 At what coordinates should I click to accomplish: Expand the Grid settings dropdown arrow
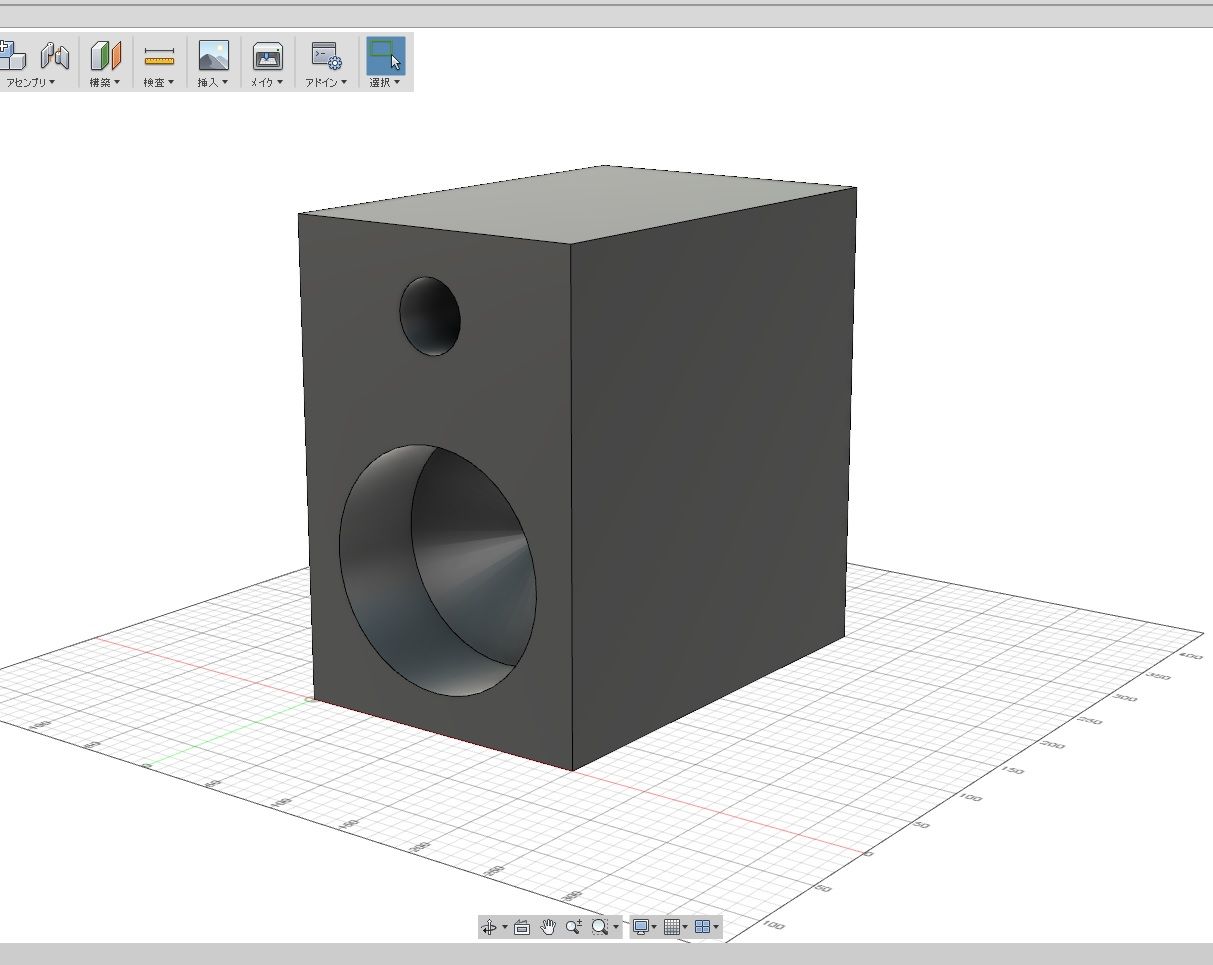click(x=685, y=928)
